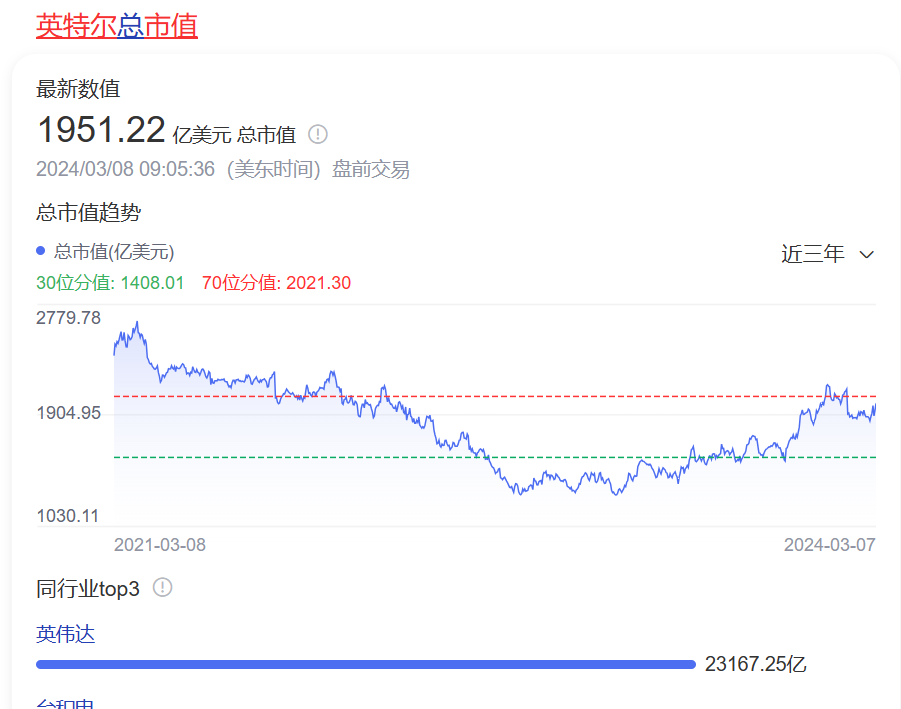Select the 30位分值: 1408.01 label
901x709 pixels.
(x=110, y=283)
